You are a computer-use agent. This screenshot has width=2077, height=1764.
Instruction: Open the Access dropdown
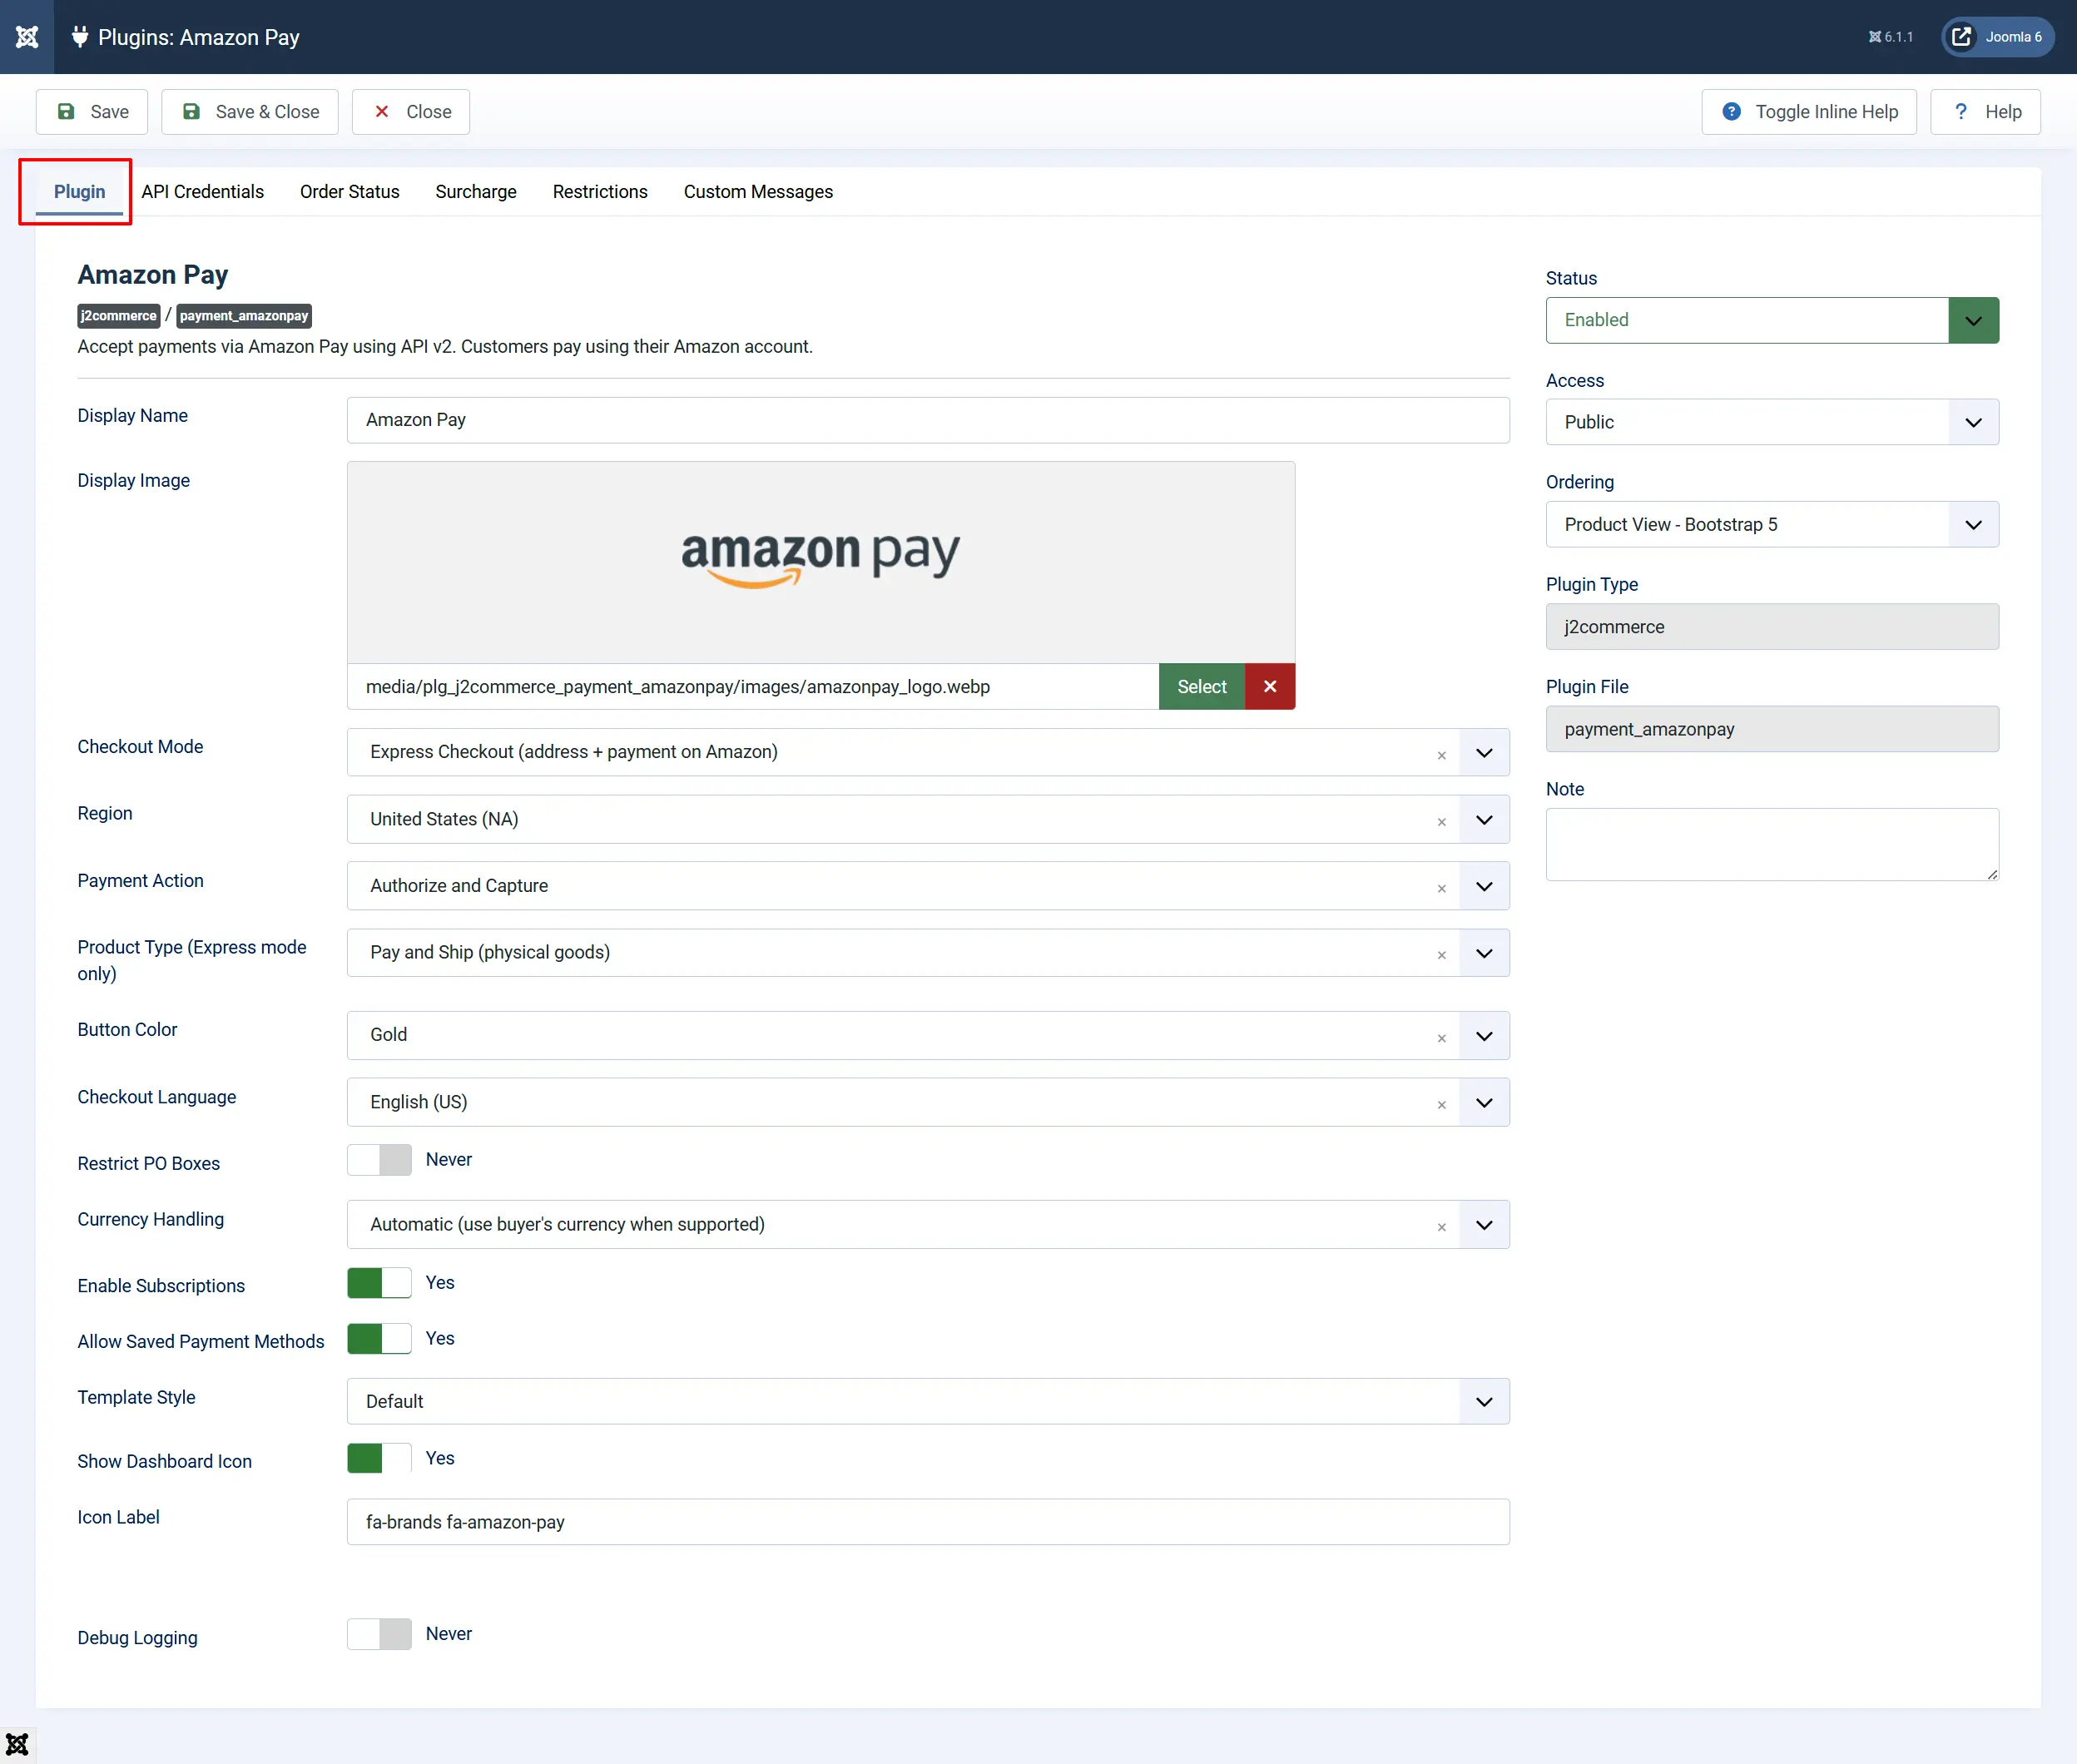click(1772, 422)
